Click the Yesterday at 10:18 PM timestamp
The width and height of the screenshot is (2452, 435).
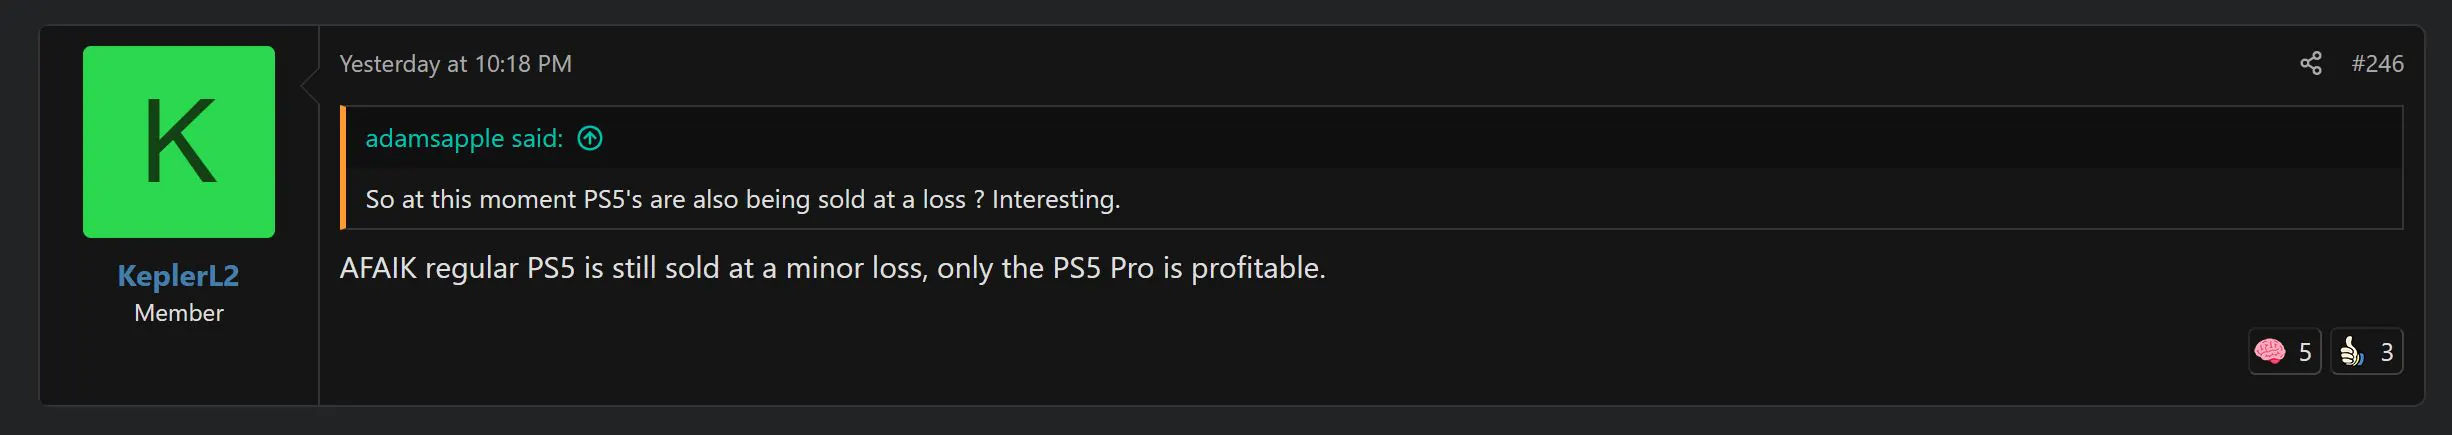455,64
